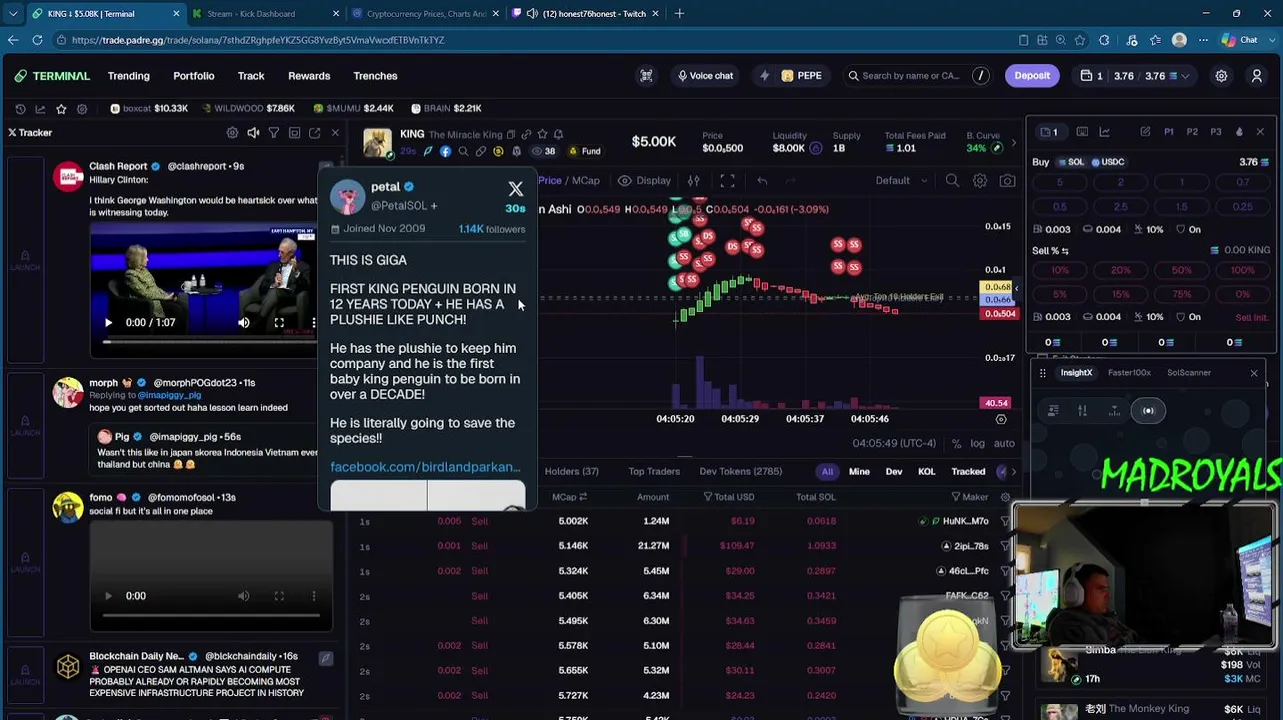
Task: Search KING token with magnifier icon
Action: (x=463, y=151)
